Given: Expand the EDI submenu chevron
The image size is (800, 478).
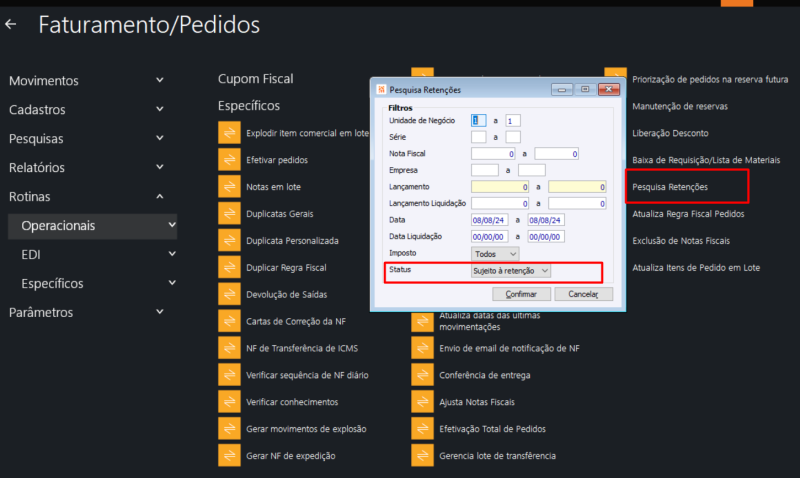Looking at the screenshot, I should point(172,254).
